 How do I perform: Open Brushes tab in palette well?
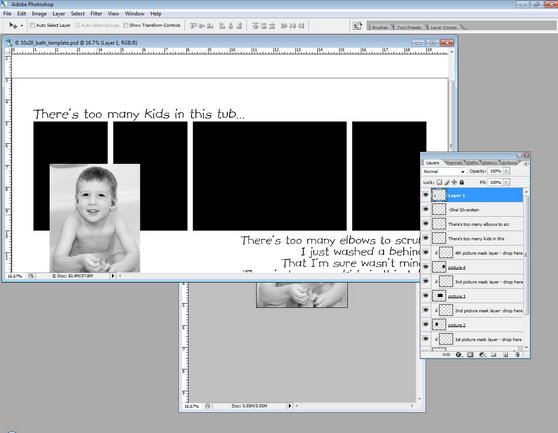379,27
